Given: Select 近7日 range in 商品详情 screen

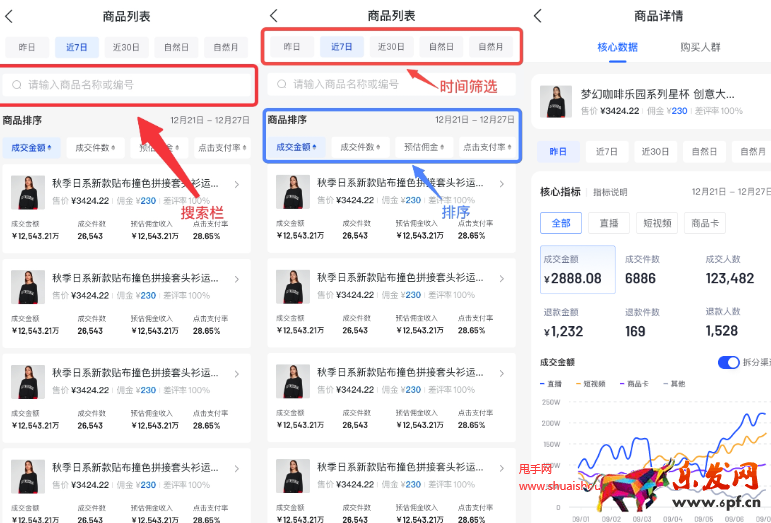Looking at the screenshot, I should [607, 152].
